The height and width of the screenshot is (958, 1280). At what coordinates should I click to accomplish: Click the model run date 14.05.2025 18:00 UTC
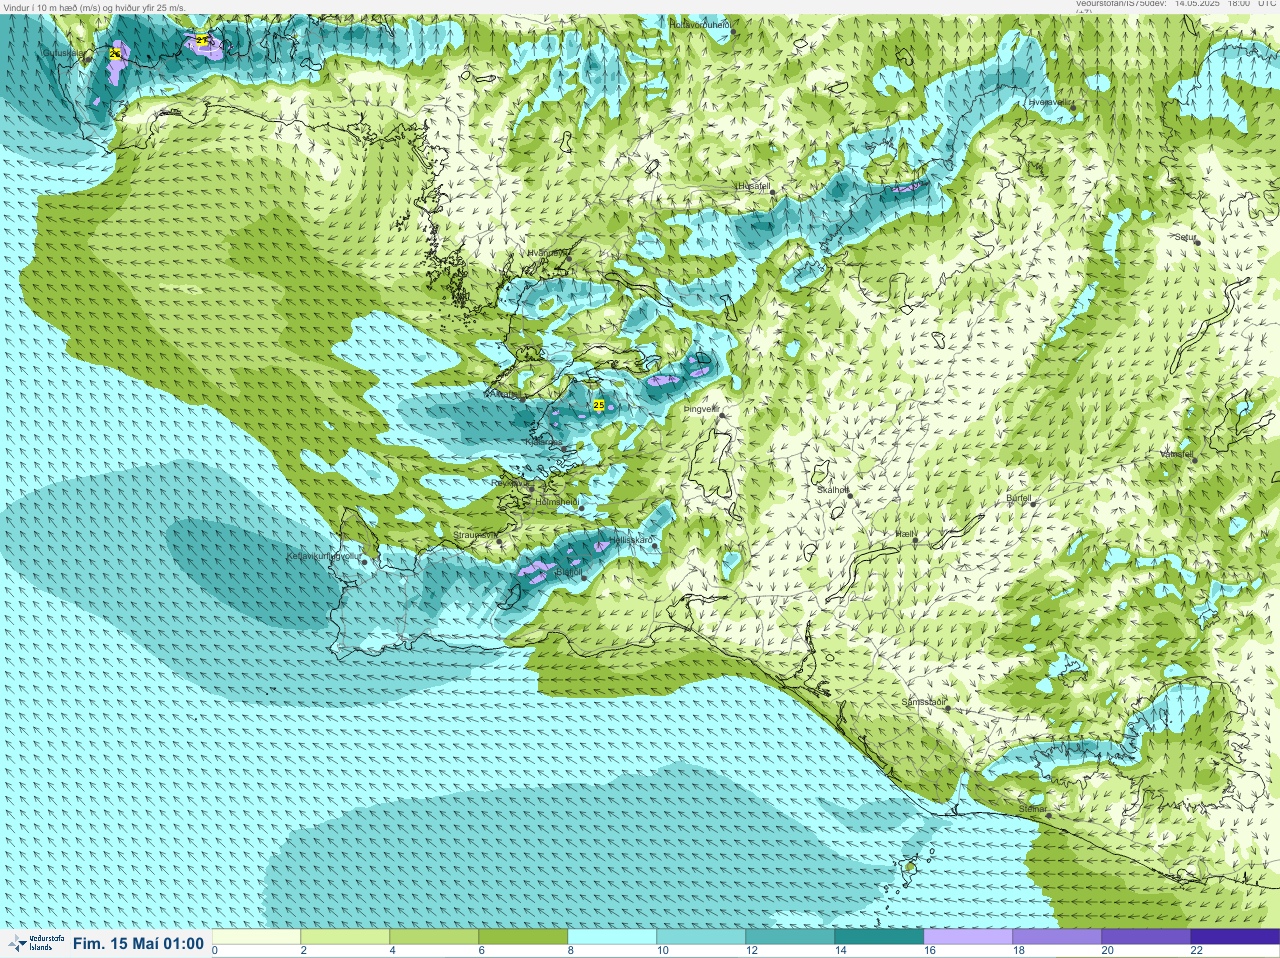[1225, 4]
